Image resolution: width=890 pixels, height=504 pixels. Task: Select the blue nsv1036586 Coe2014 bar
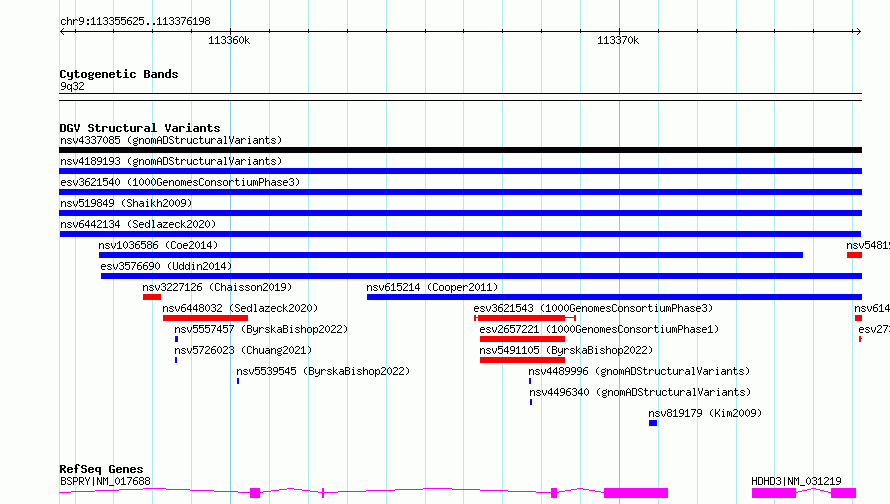click(x=451, y=255)
